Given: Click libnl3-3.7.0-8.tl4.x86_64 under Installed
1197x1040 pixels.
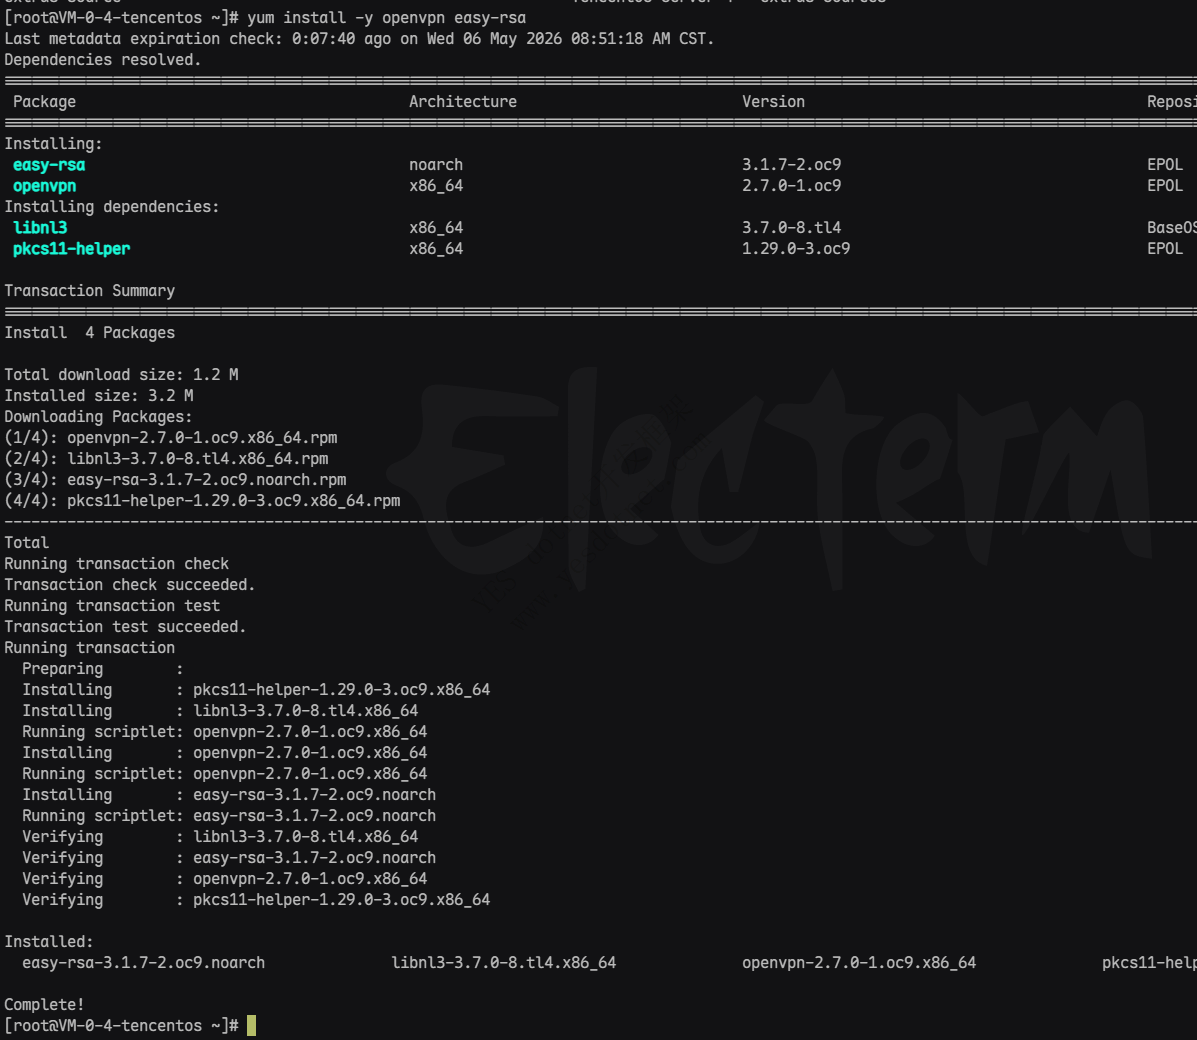Looking at the screenshot, I should coord(504,963).
